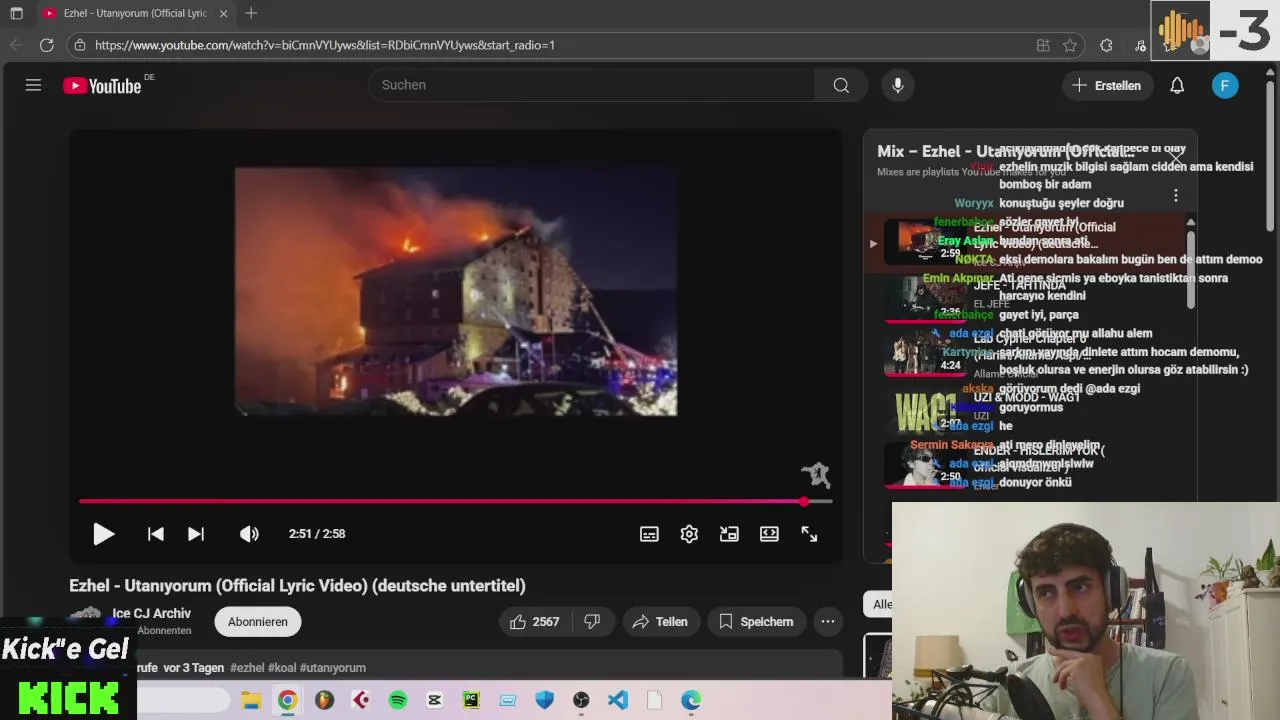Open FL Studio from the taskbar
Screen dimensions: 1280x720
(x=324, y=700)
